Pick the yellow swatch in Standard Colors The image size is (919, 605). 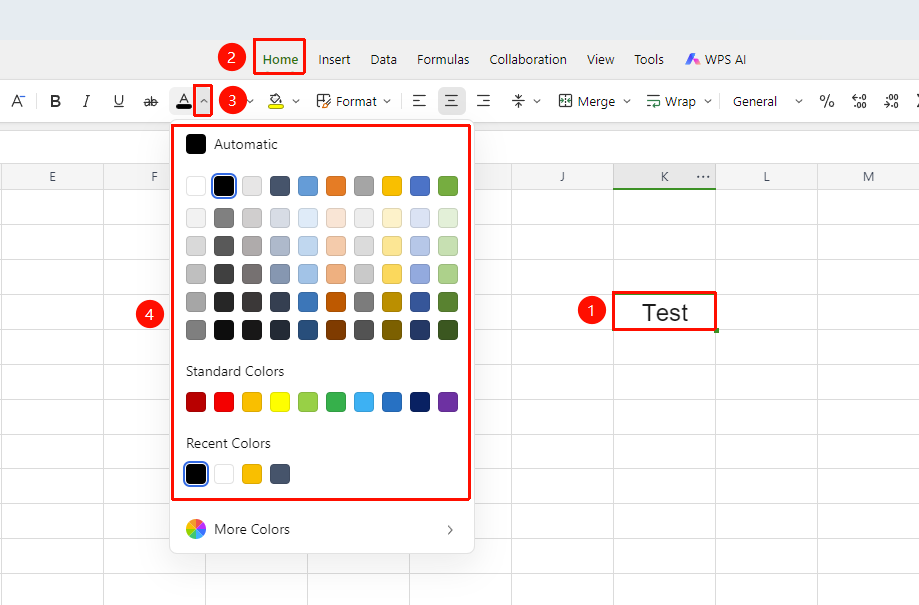[x=280, y=402]
